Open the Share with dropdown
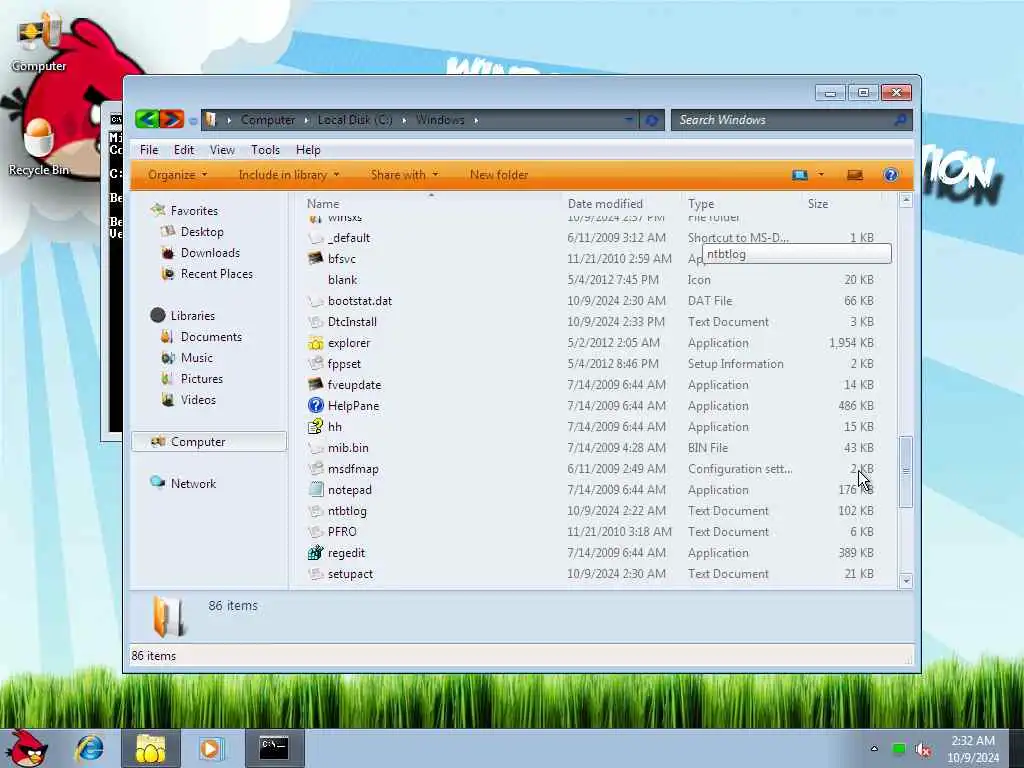This screenshot has width=1024, height=768. 404,175
